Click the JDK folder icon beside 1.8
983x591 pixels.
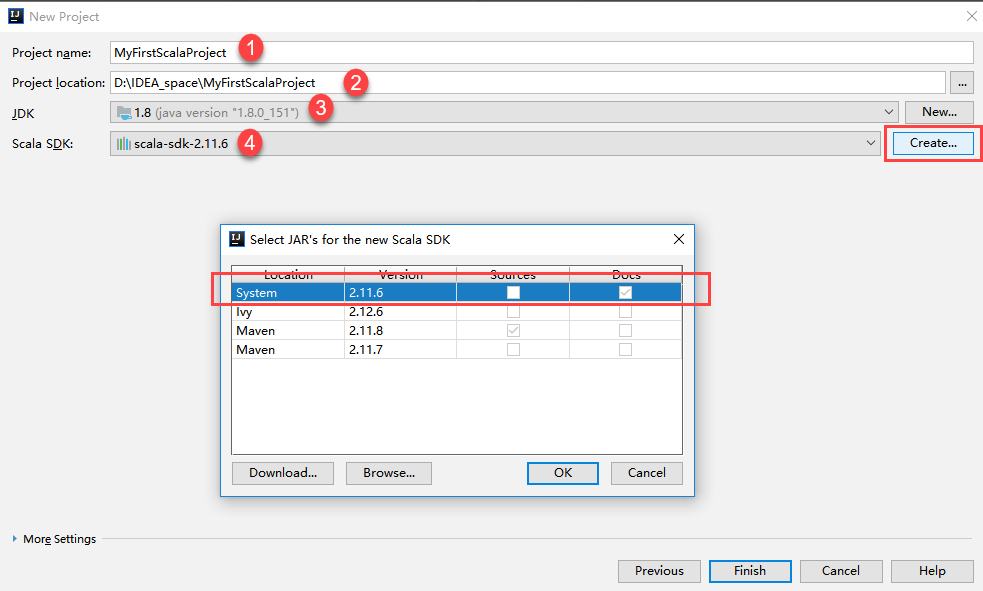point(124,113)
